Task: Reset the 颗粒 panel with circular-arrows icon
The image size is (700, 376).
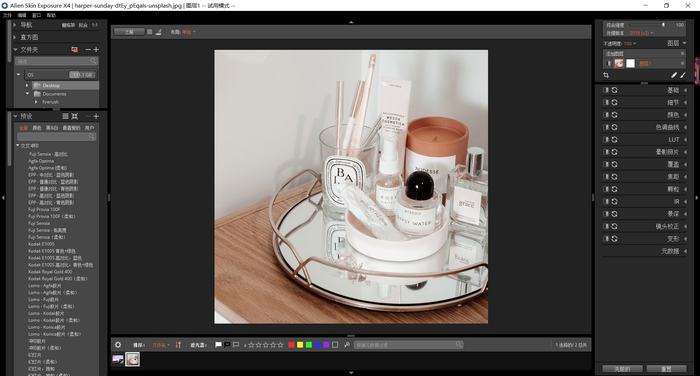Action: pyautogui.click(x=615, y=189)
